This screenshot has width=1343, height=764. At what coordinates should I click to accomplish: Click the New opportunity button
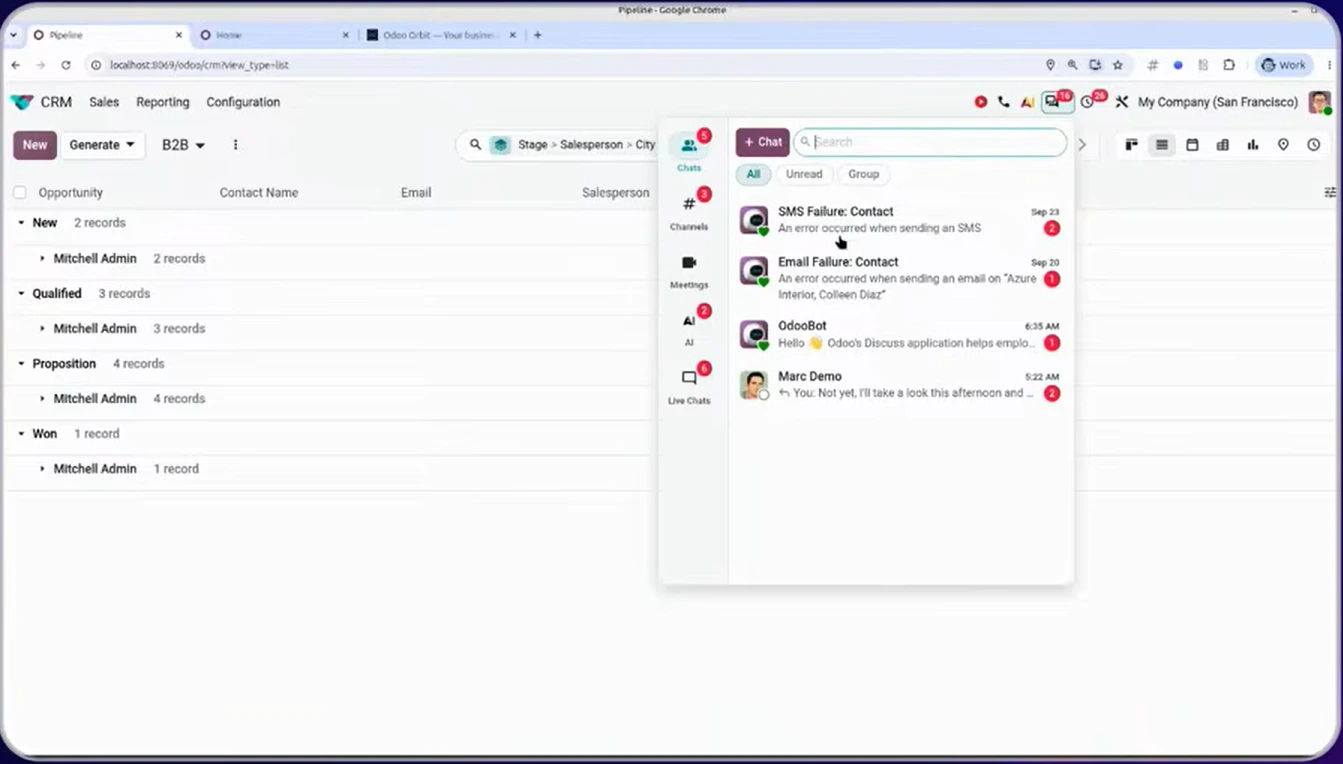click(35, 145)
